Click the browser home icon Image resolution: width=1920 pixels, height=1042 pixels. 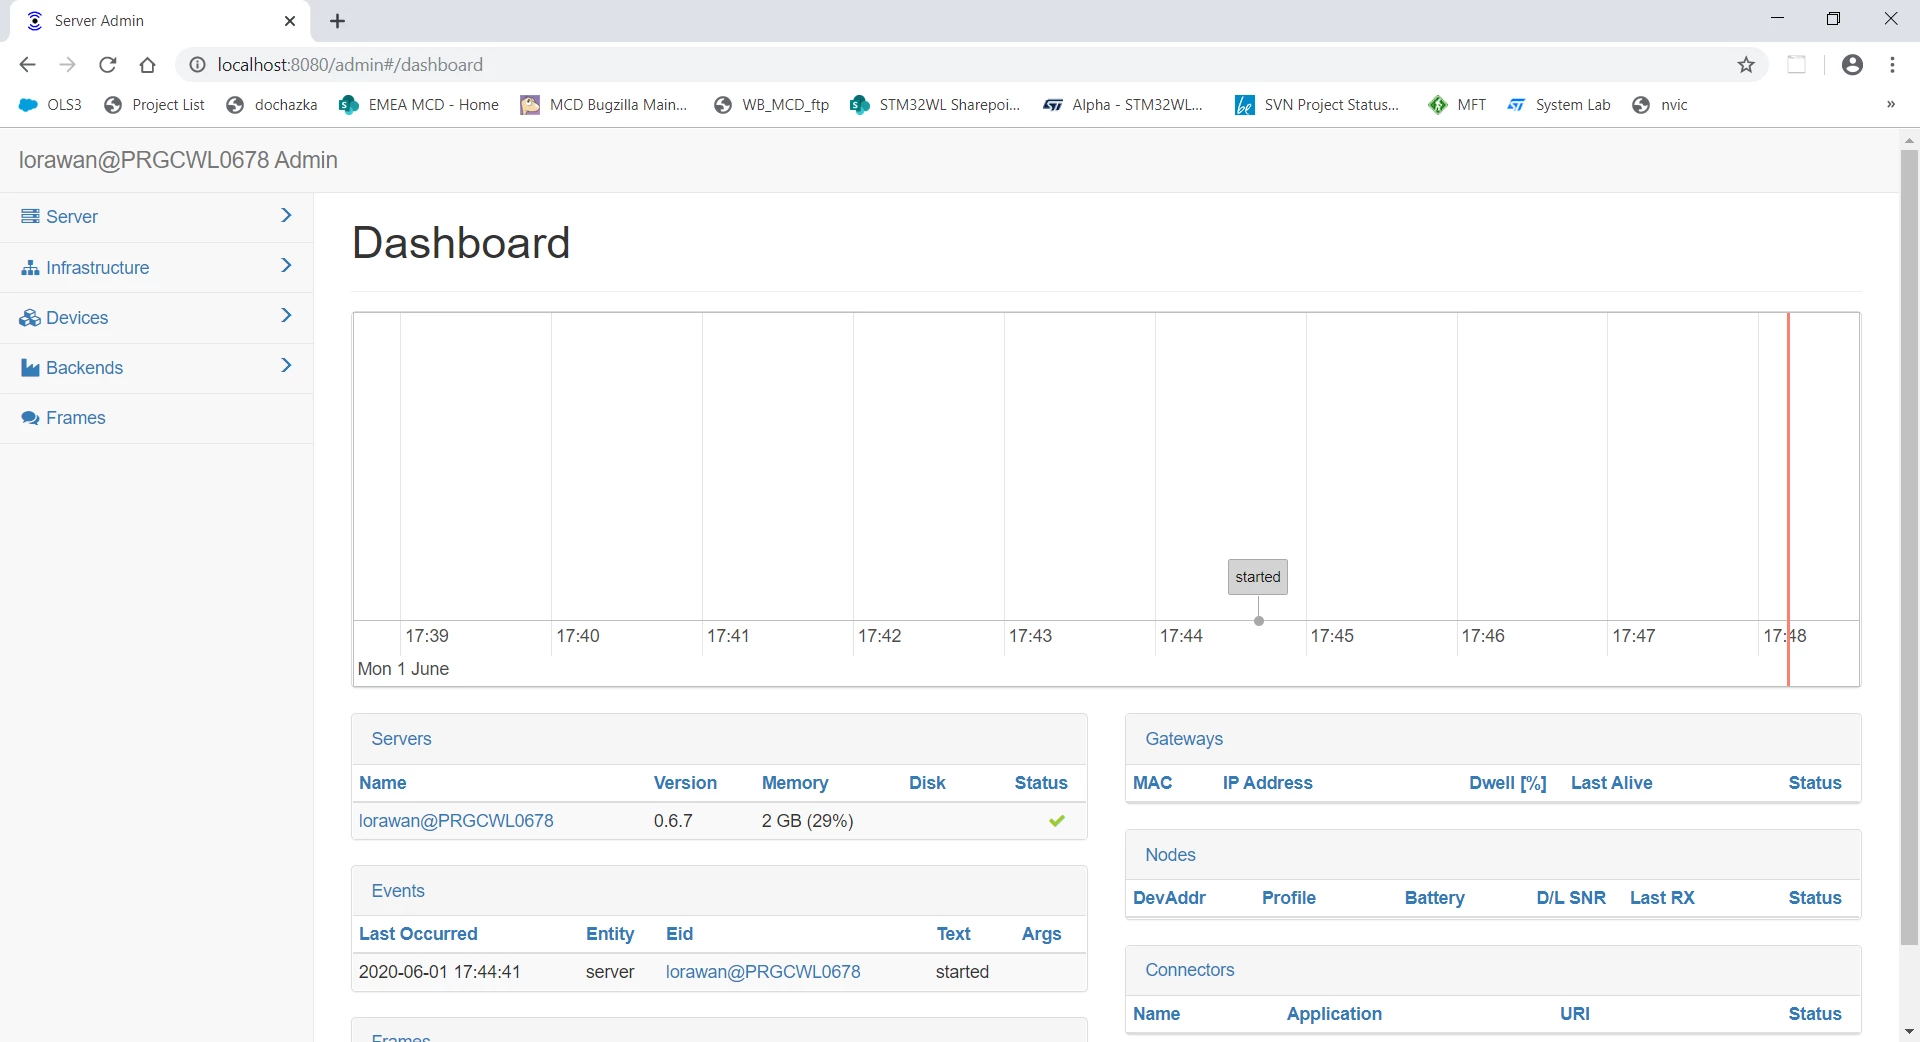pyautogui.click(x=148, y=65)
